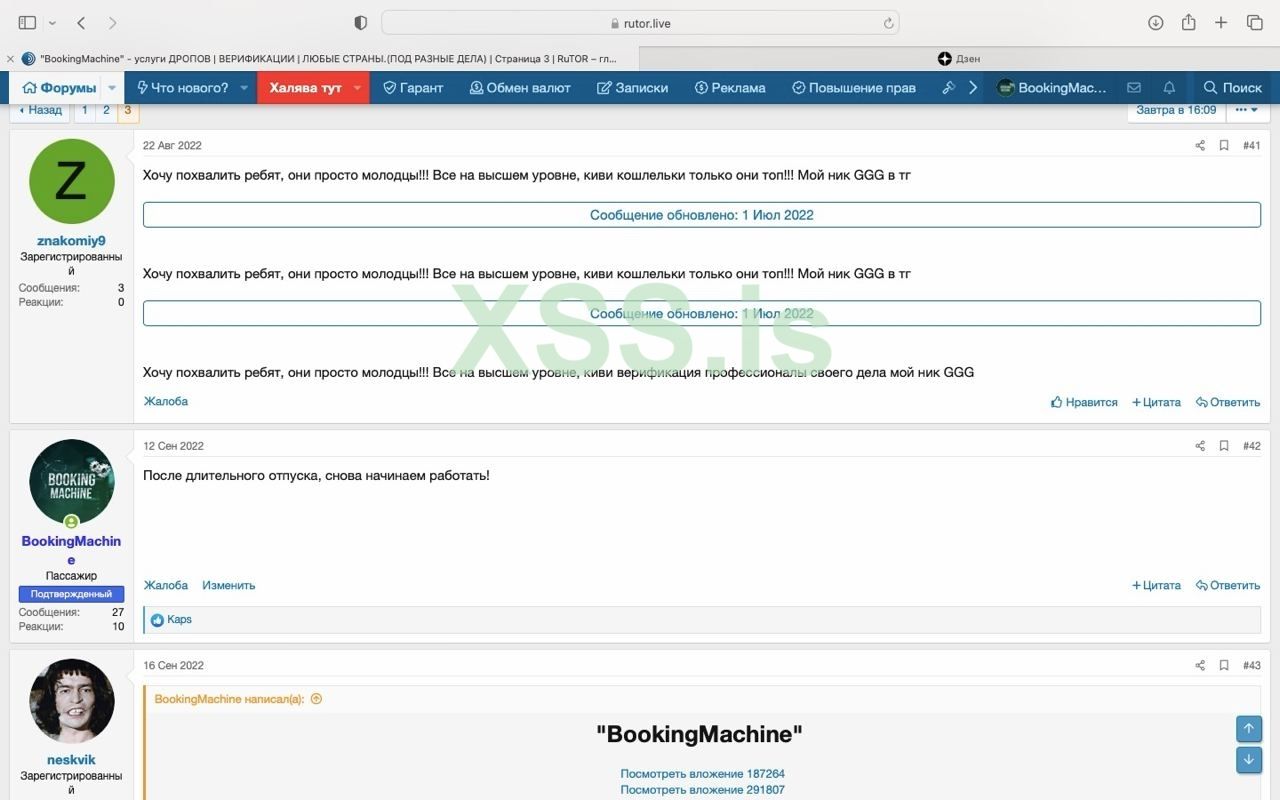Viewport: 1280px width, 800px height.
Task: Open the BookingMachine account menu in the navbar
Action: tap(1052, 88)
